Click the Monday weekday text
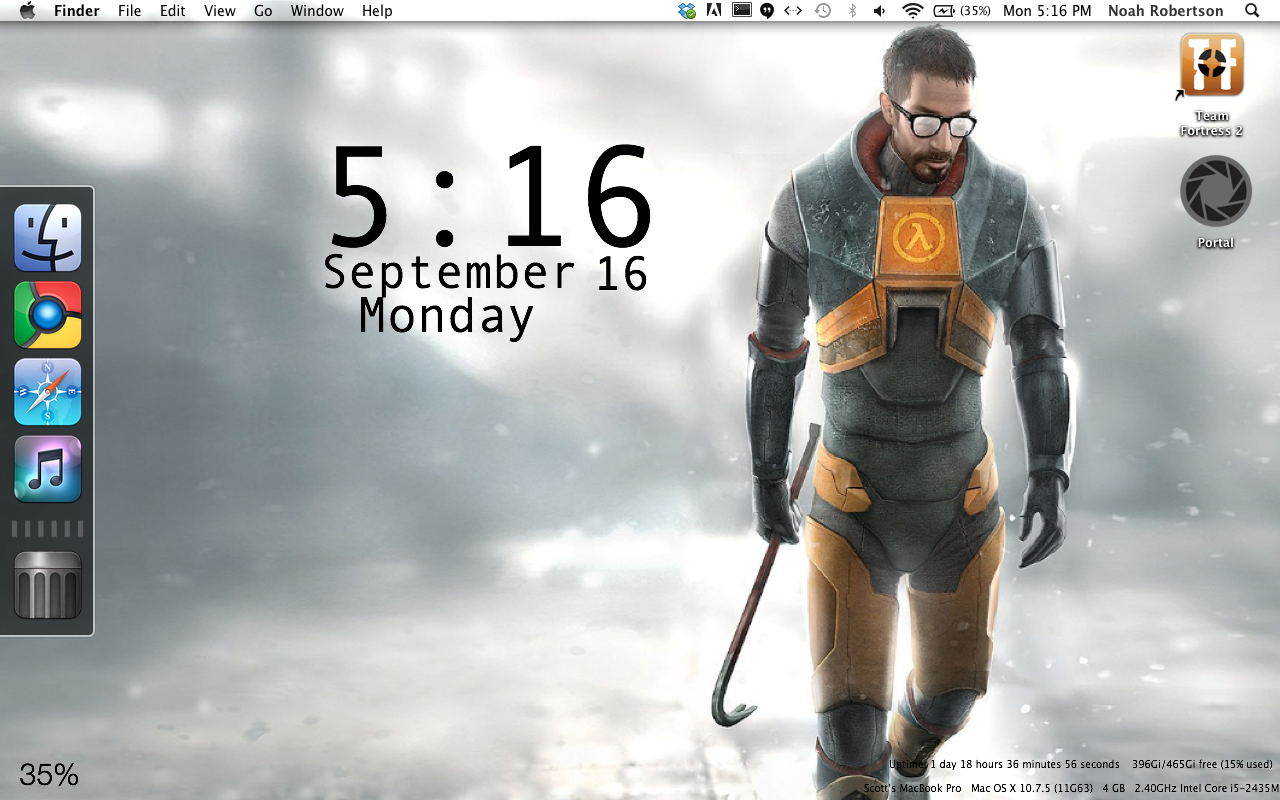The width and height of the screenshot is (1280, 800). click(x=447, y=316)
